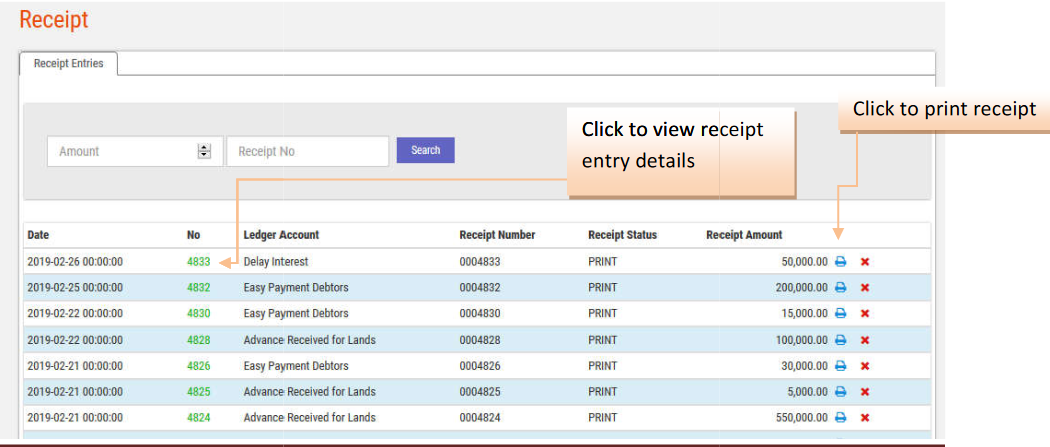This screenshot has width=1050, height=447.
Task: View details of receipt 4832
Action: (x=198, y=288)
